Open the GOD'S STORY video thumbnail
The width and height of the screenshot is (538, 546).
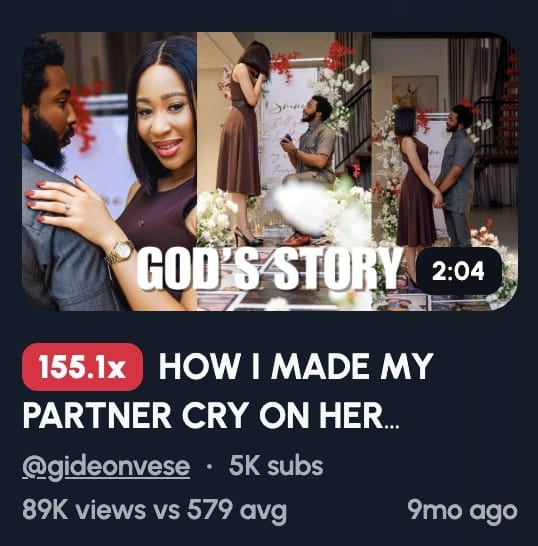tap(270, 171)
